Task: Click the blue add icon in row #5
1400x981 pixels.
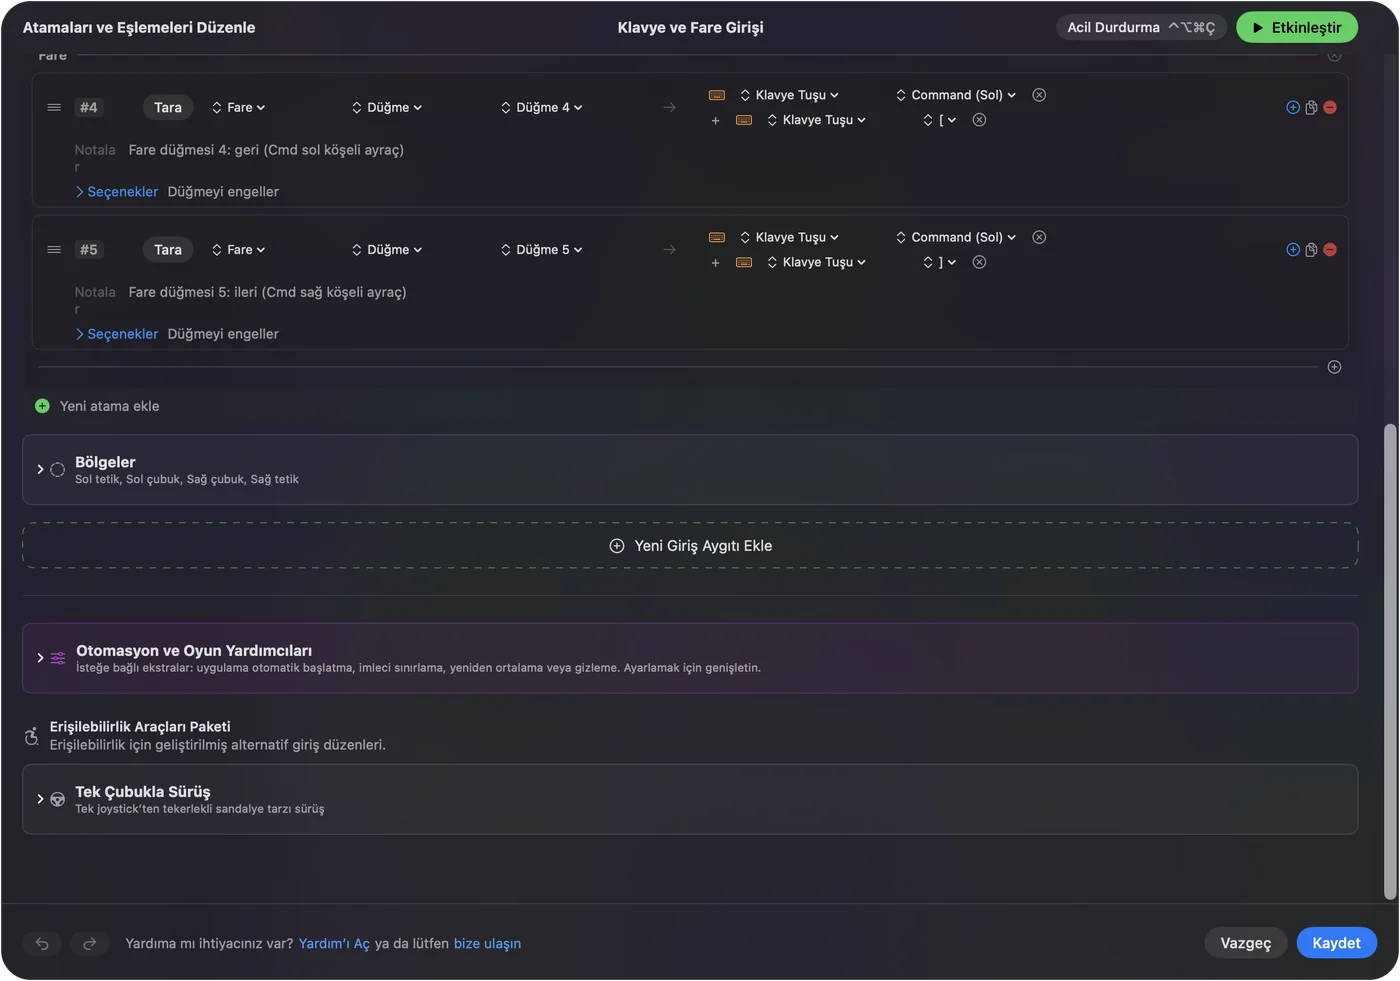Action: [x=1293, y=249]
